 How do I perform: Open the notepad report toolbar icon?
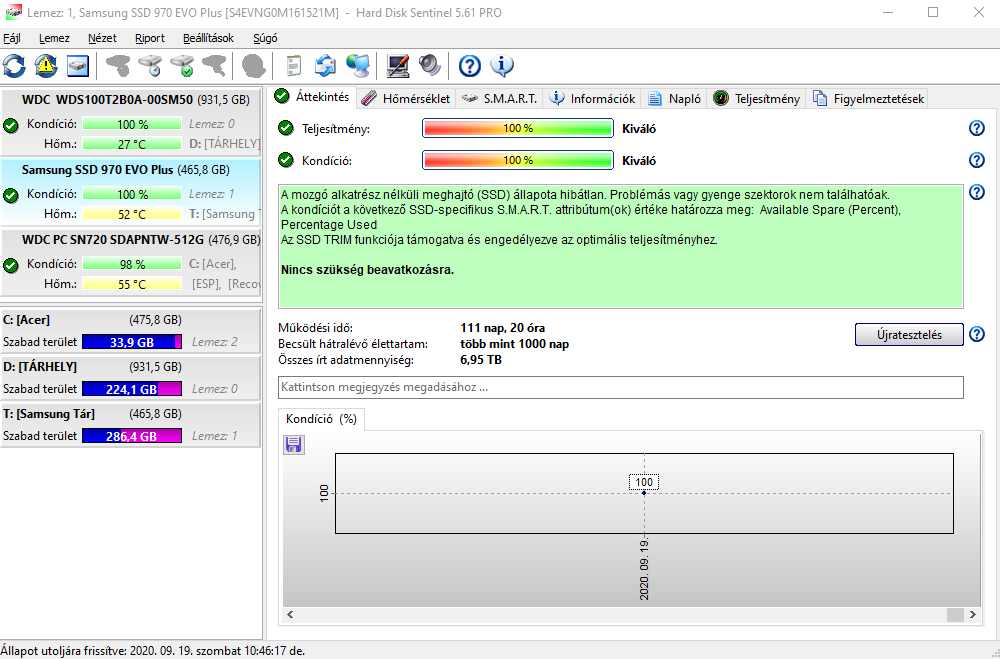[x=294, y=66]
